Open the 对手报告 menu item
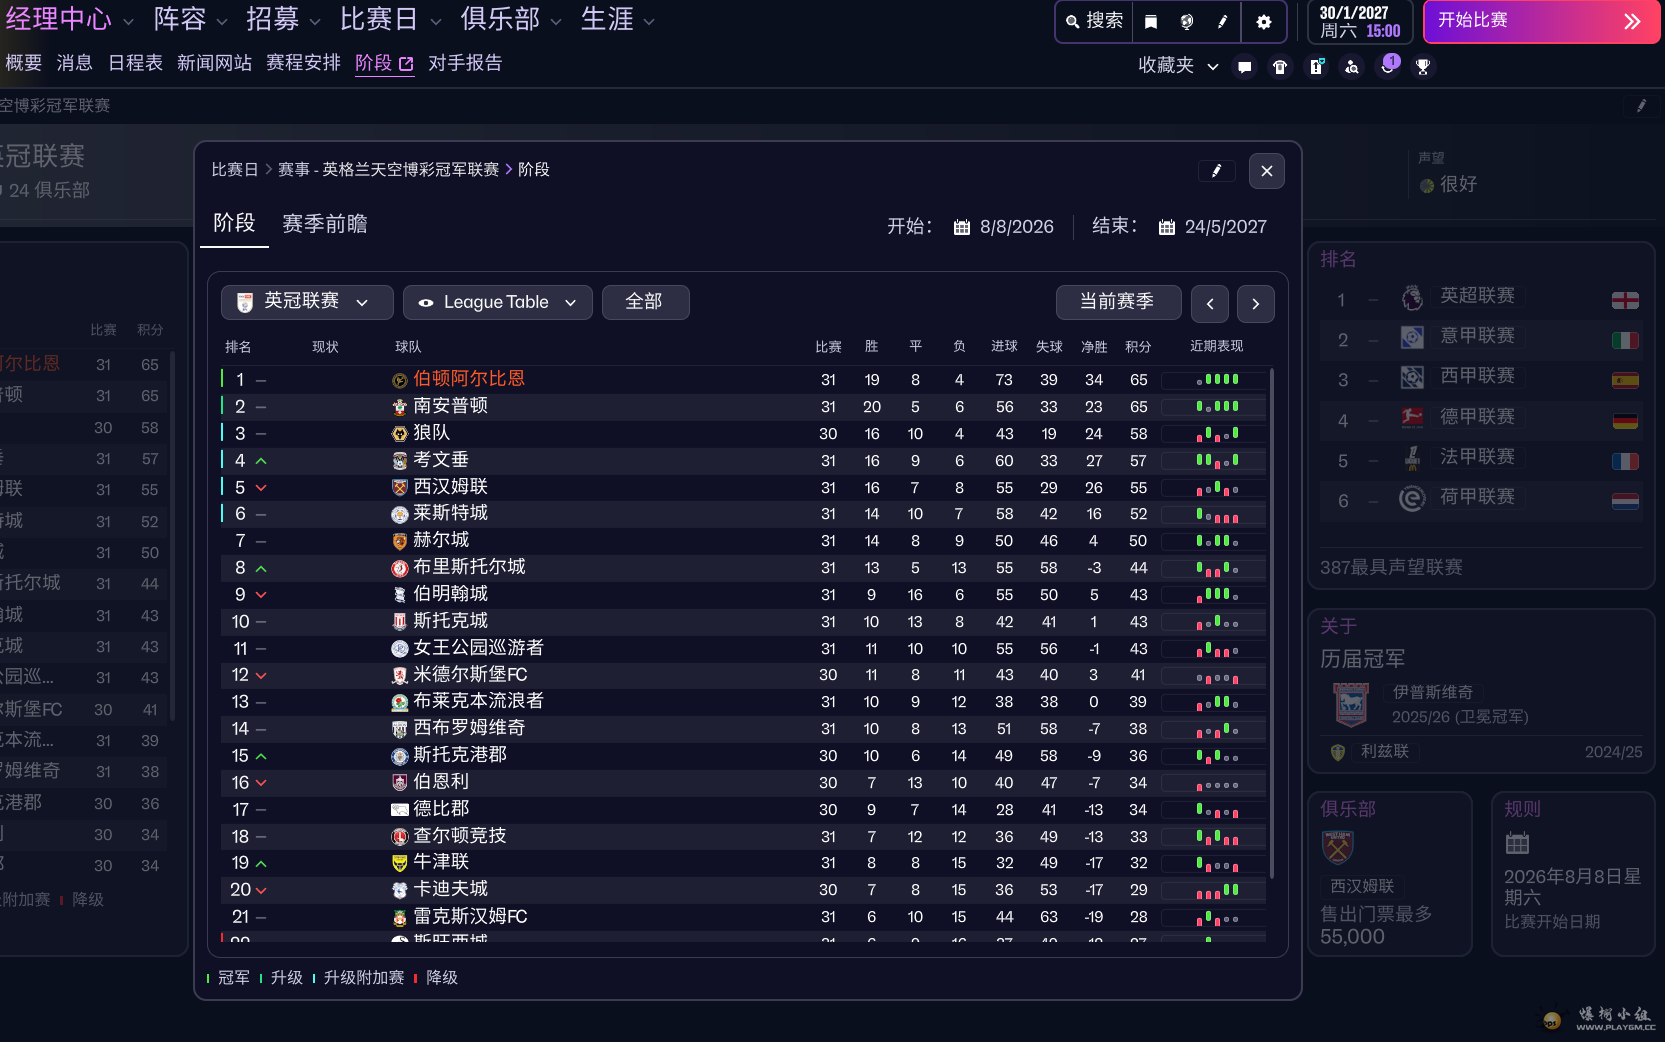The image size is (1665, 1042). tap(465, 63)
